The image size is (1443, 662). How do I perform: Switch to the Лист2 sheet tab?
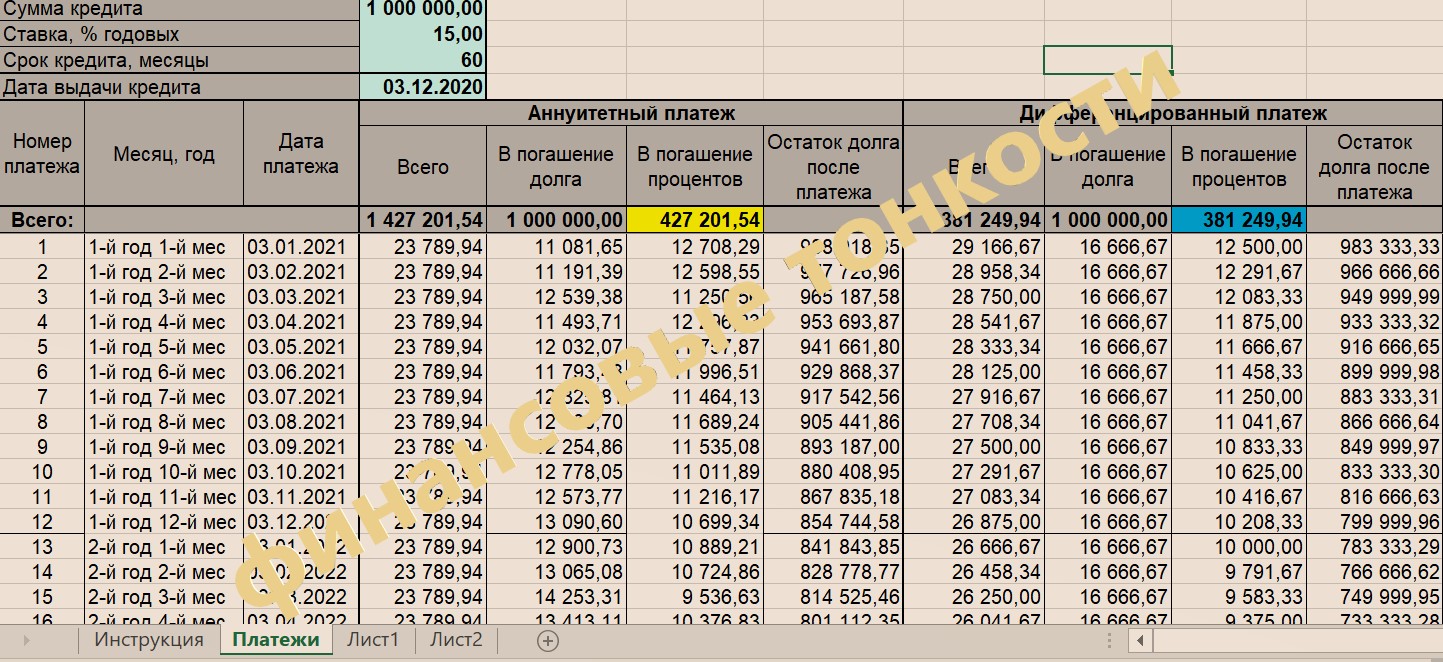click(x=456, y=640)
